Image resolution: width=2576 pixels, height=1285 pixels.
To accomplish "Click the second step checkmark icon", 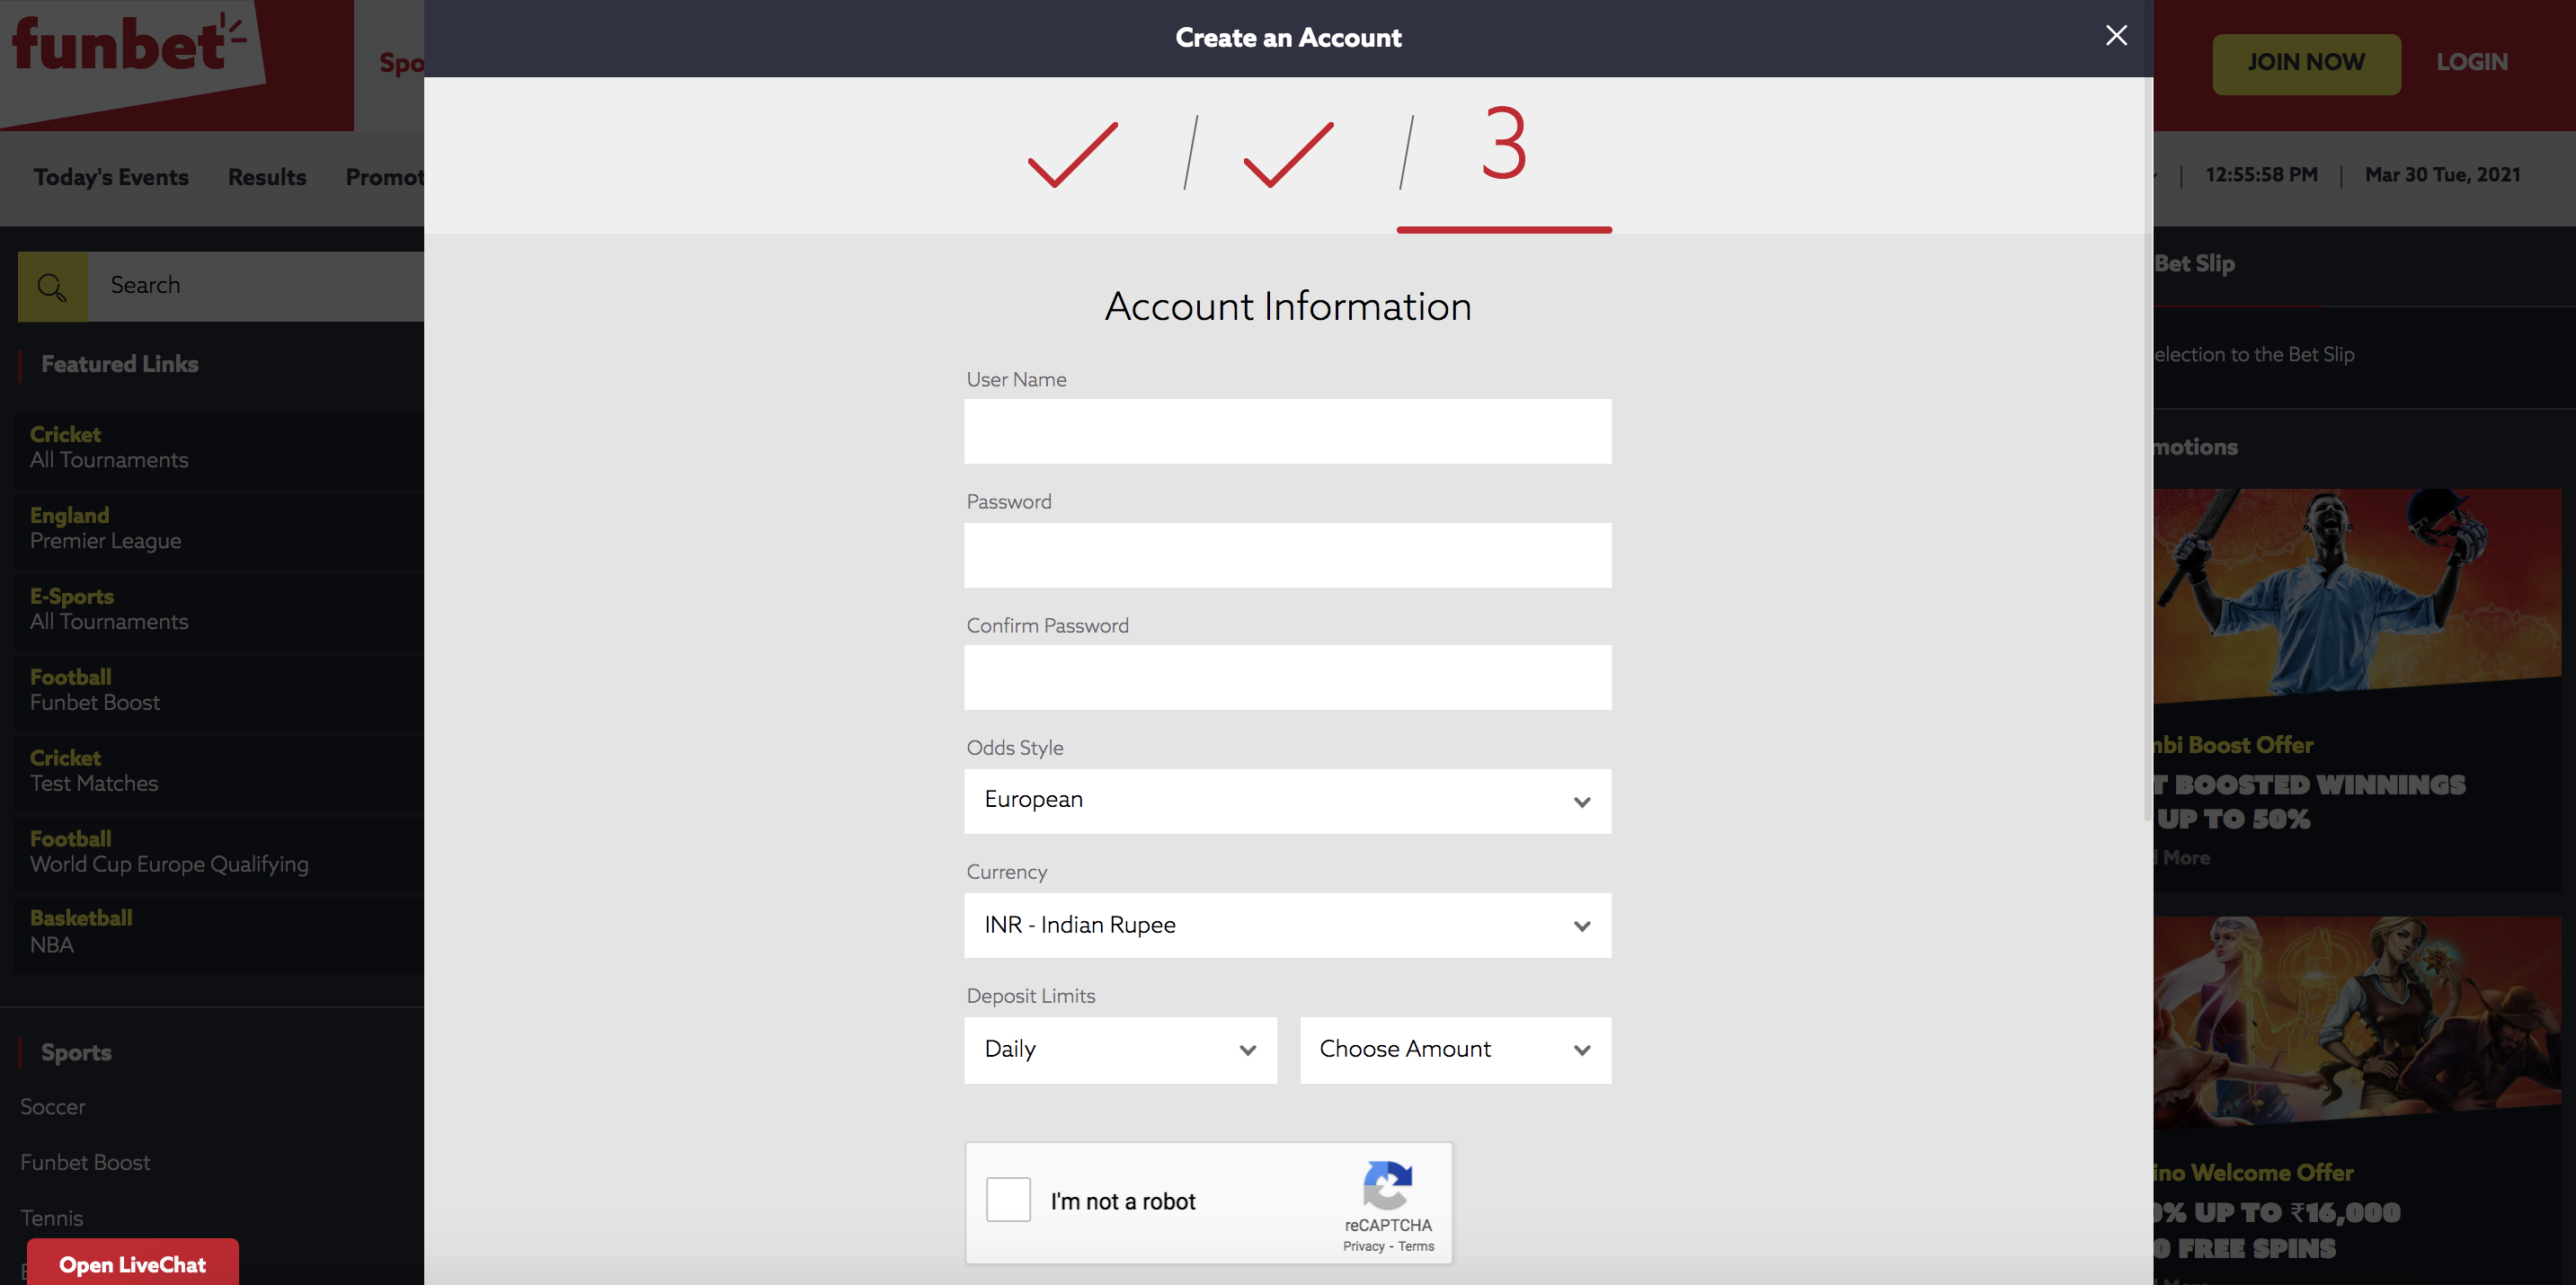I will point(1288,155).
